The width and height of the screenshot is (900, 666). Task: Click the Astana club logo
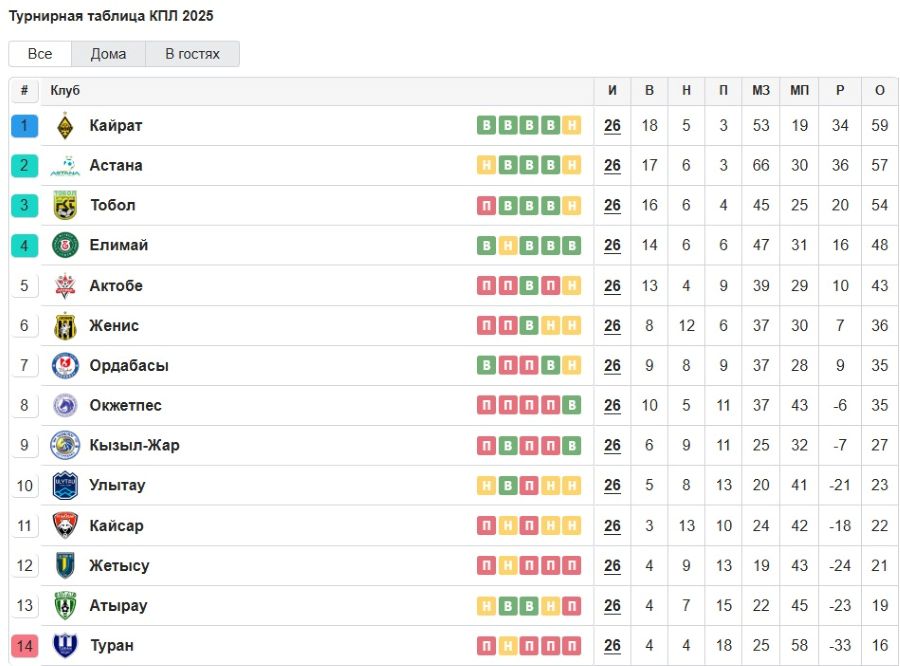click(x=65, y=166)
